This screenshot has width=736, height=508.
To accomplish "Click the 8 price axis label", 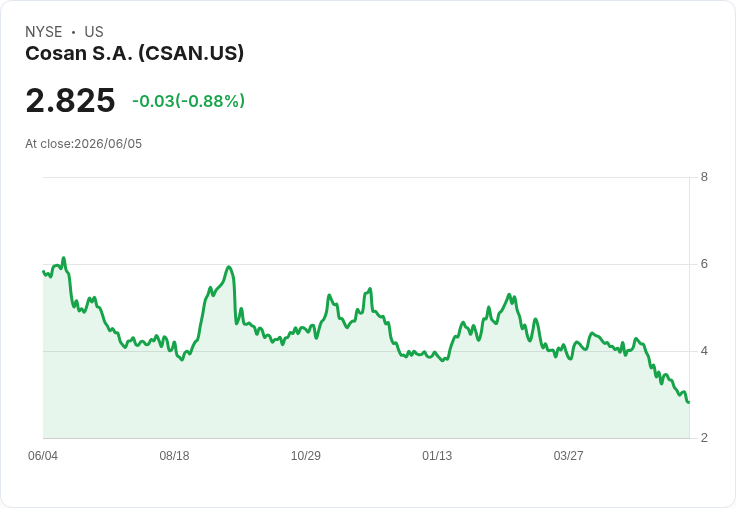I will tap(704, 177).
